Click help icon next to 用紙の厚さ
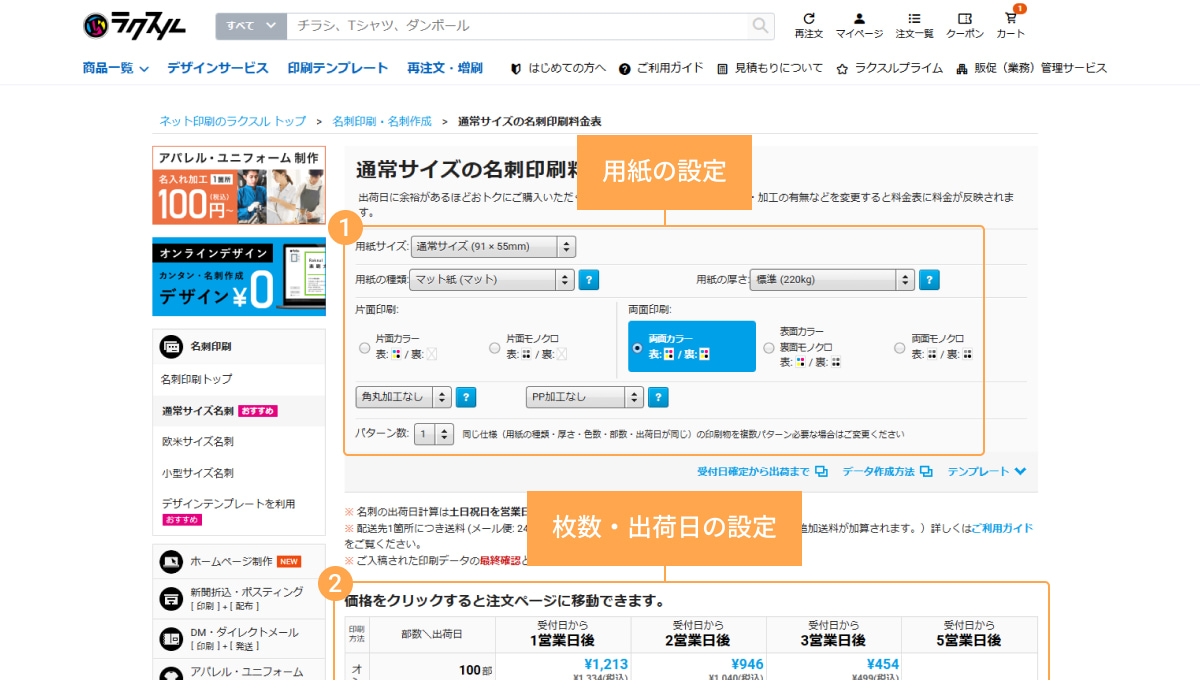The image size is (1200, 680). click(929, 280)
